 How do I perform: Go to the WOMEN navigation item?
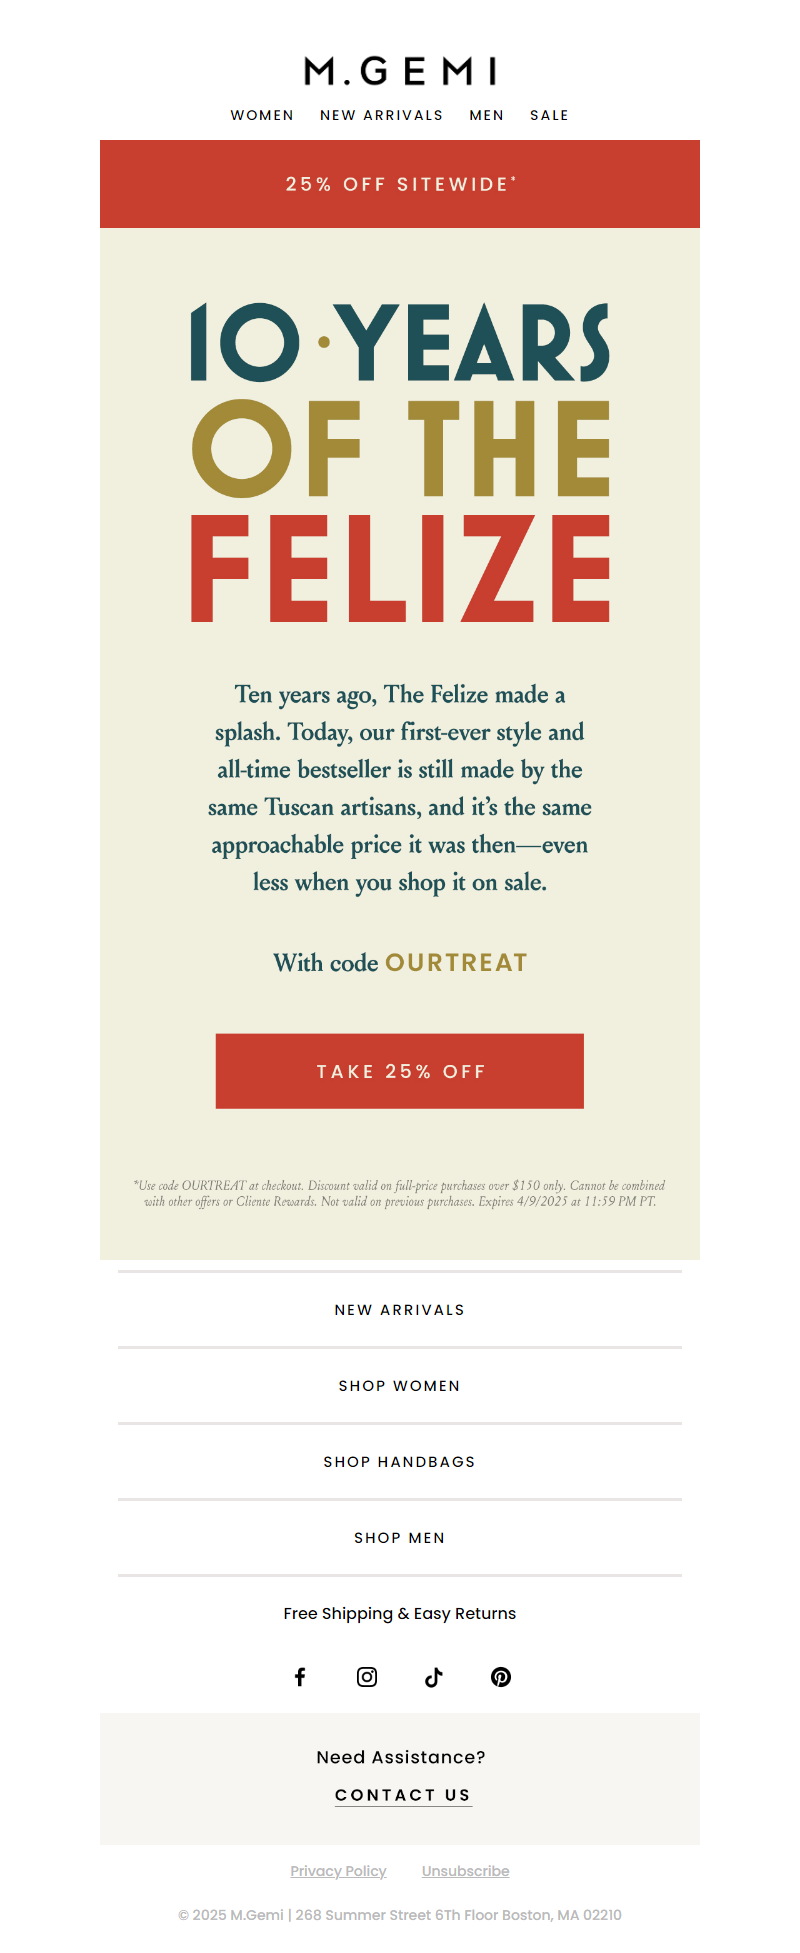coord(262,116)
